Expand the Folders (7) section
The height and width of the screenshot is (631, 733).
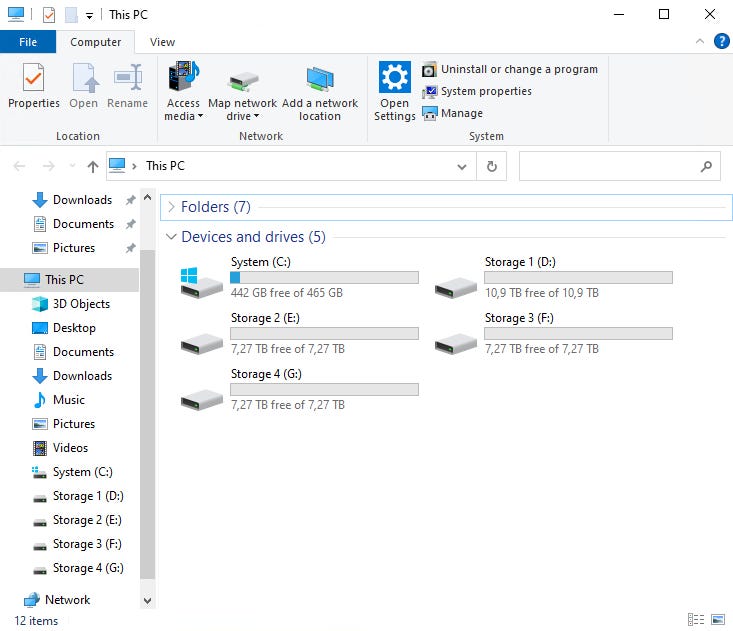tap(171, 207)
